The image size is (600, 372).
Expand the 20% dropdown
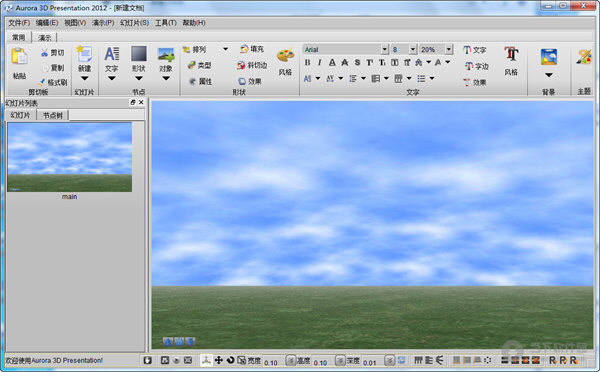[449, 49]
